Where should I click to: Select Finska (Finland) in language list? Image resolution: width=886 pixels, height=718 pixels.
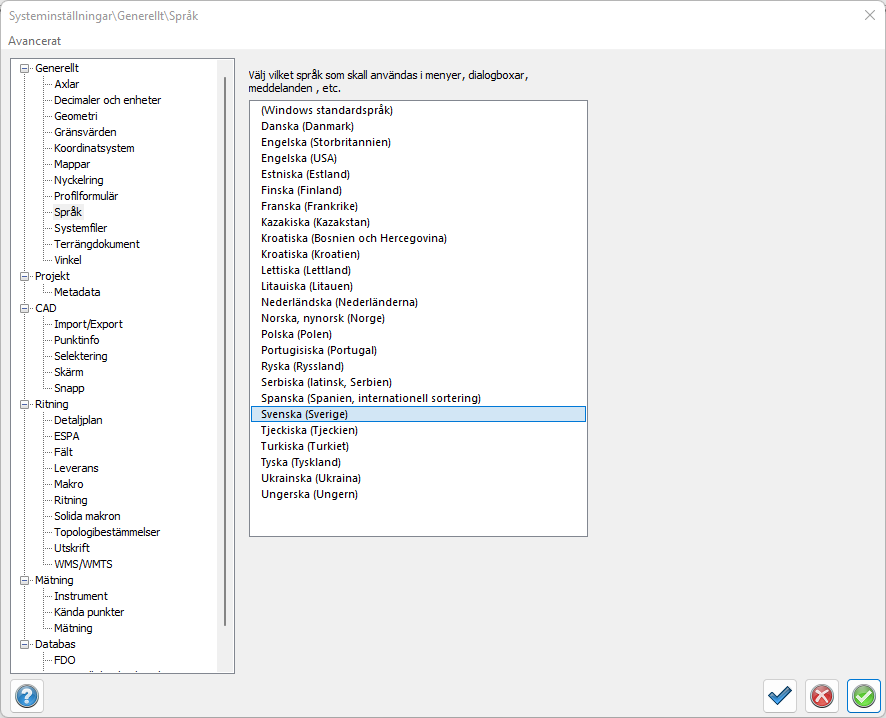pos(301,190)
